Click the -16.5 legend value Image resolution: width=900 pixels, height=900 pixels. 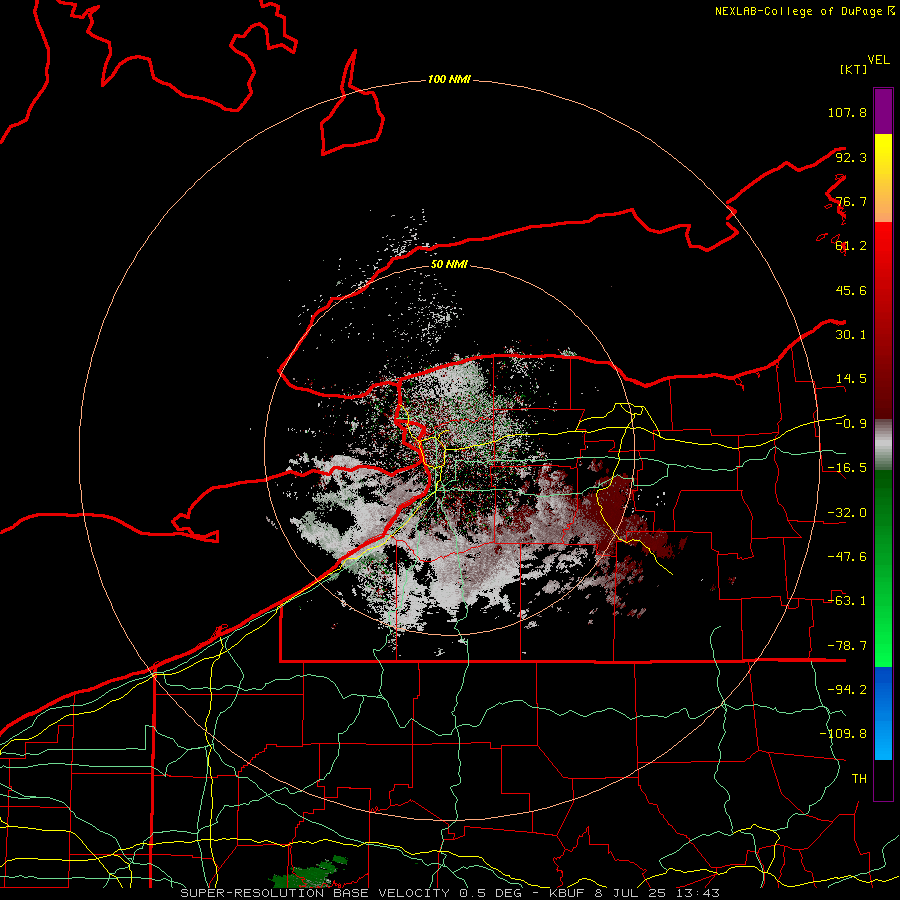847,468
